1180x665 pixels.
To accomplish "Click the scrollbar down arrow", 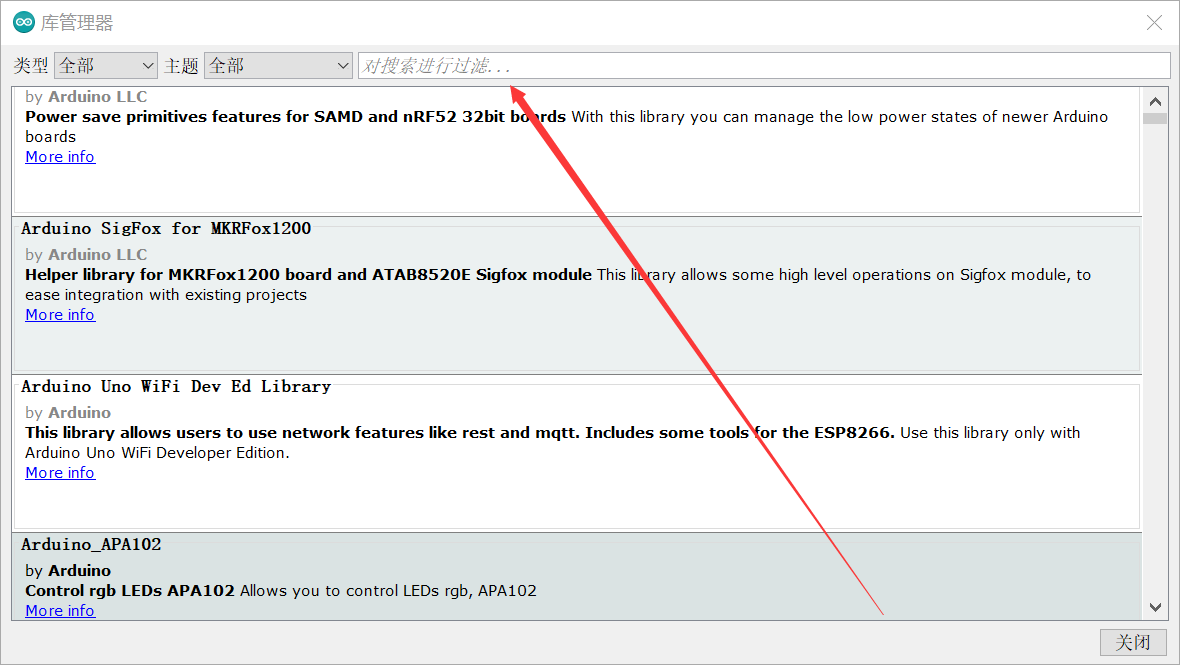I will pos(1155,607).
